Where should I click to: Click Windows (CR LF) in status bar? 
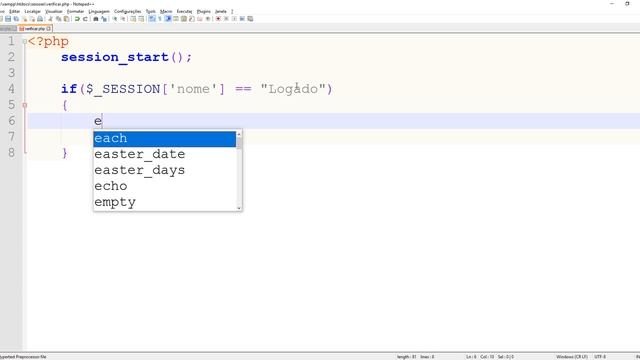coord(572,357)
